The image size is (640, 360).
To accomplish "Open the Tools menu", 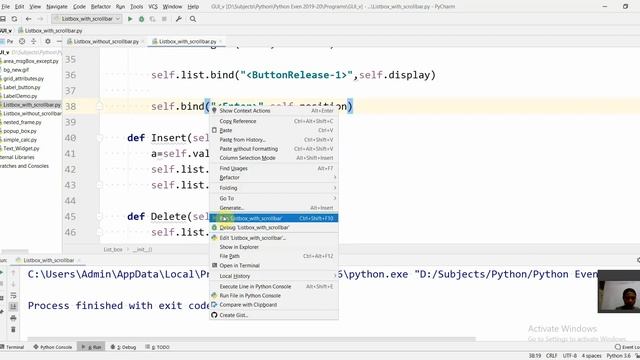I will click(136, 7).
